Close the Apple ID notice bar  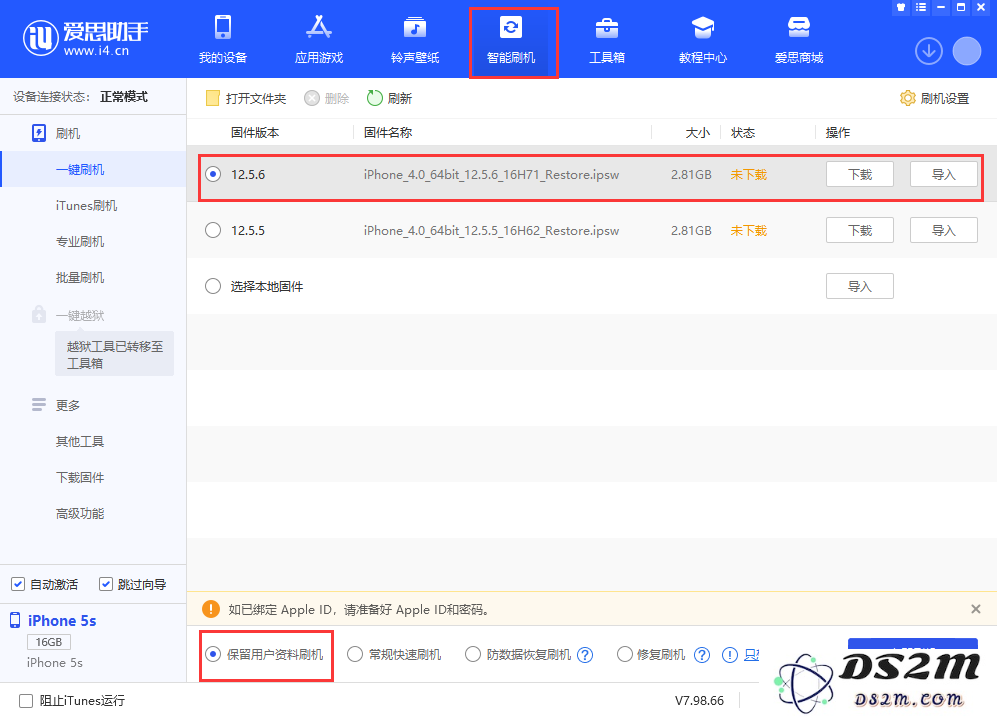(976, 609)
